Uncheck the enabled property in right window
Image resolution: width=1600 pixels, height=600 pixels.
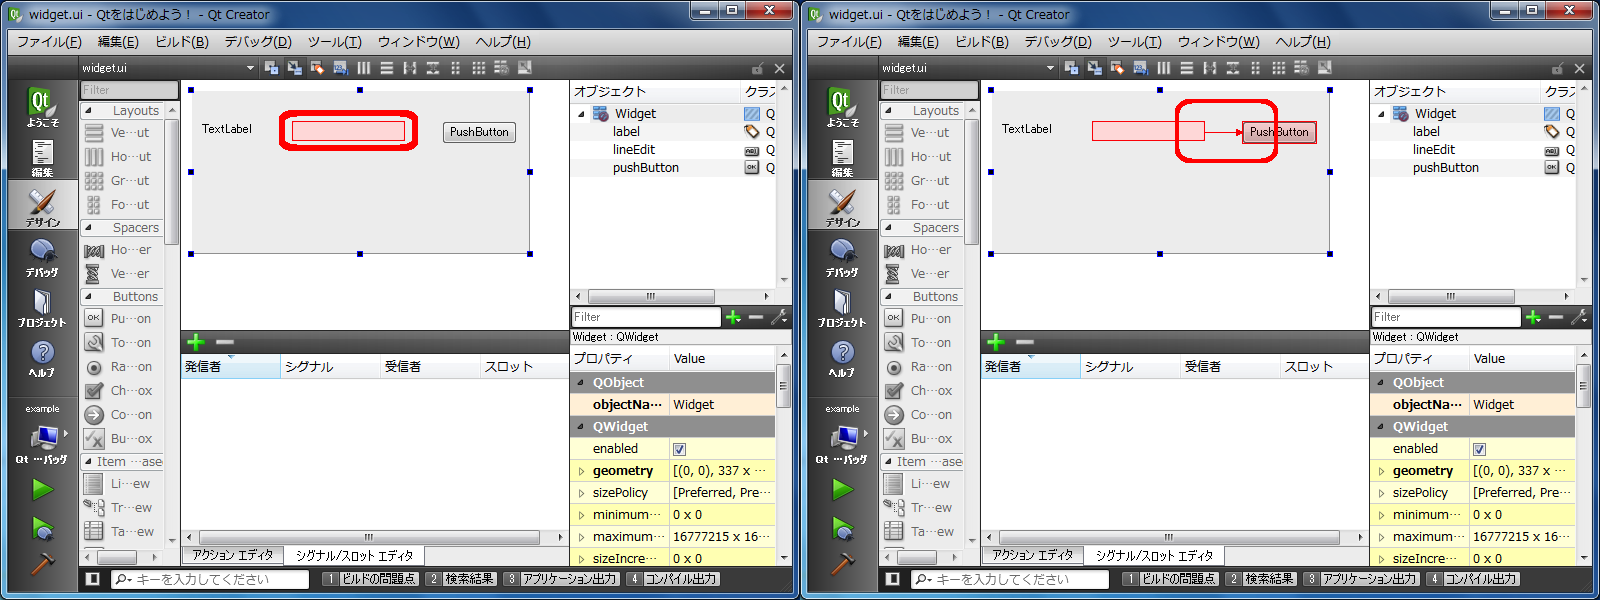(1479, 449)
